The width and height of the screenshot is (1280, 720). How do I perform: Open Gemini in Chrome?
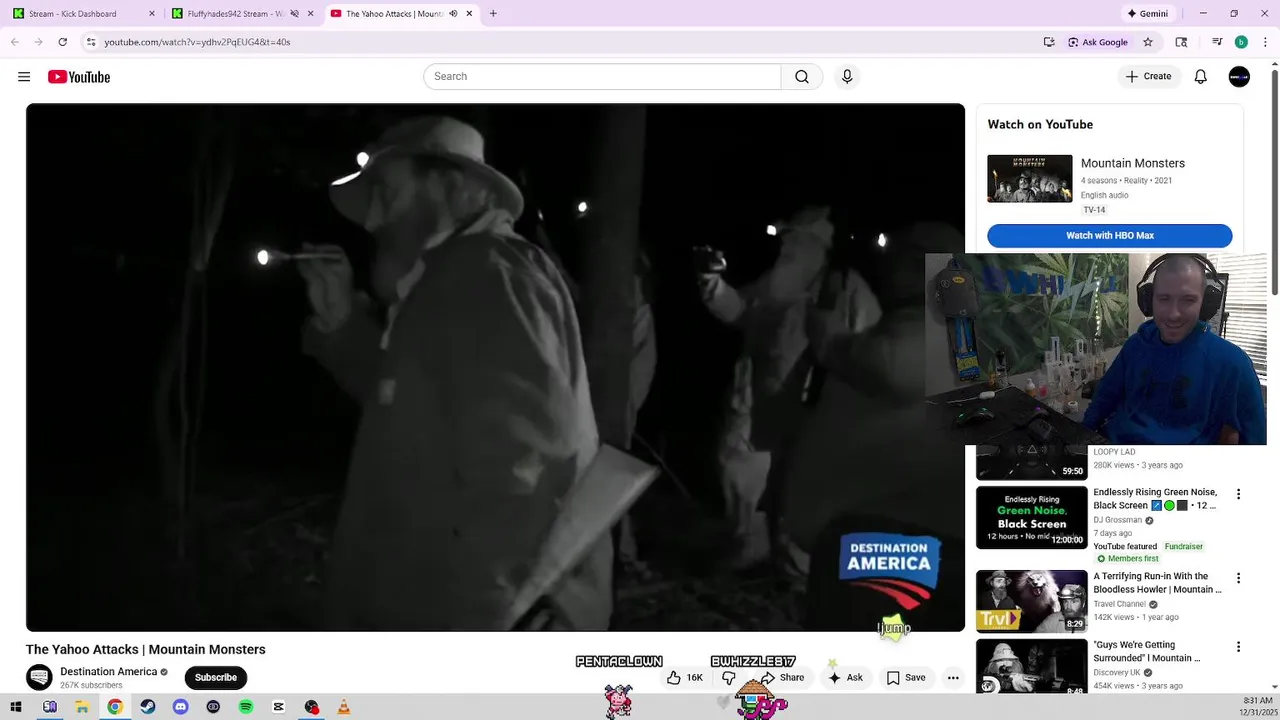click(x=1148, y=14)
